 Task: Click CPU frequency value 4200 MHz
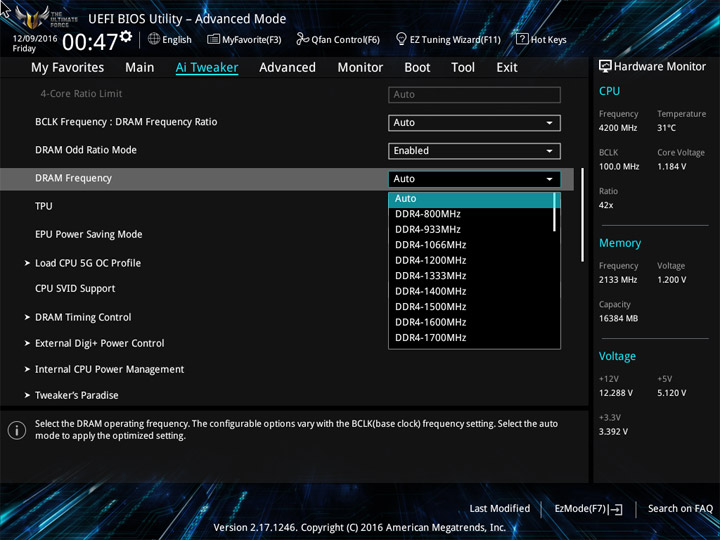[618, 128]
